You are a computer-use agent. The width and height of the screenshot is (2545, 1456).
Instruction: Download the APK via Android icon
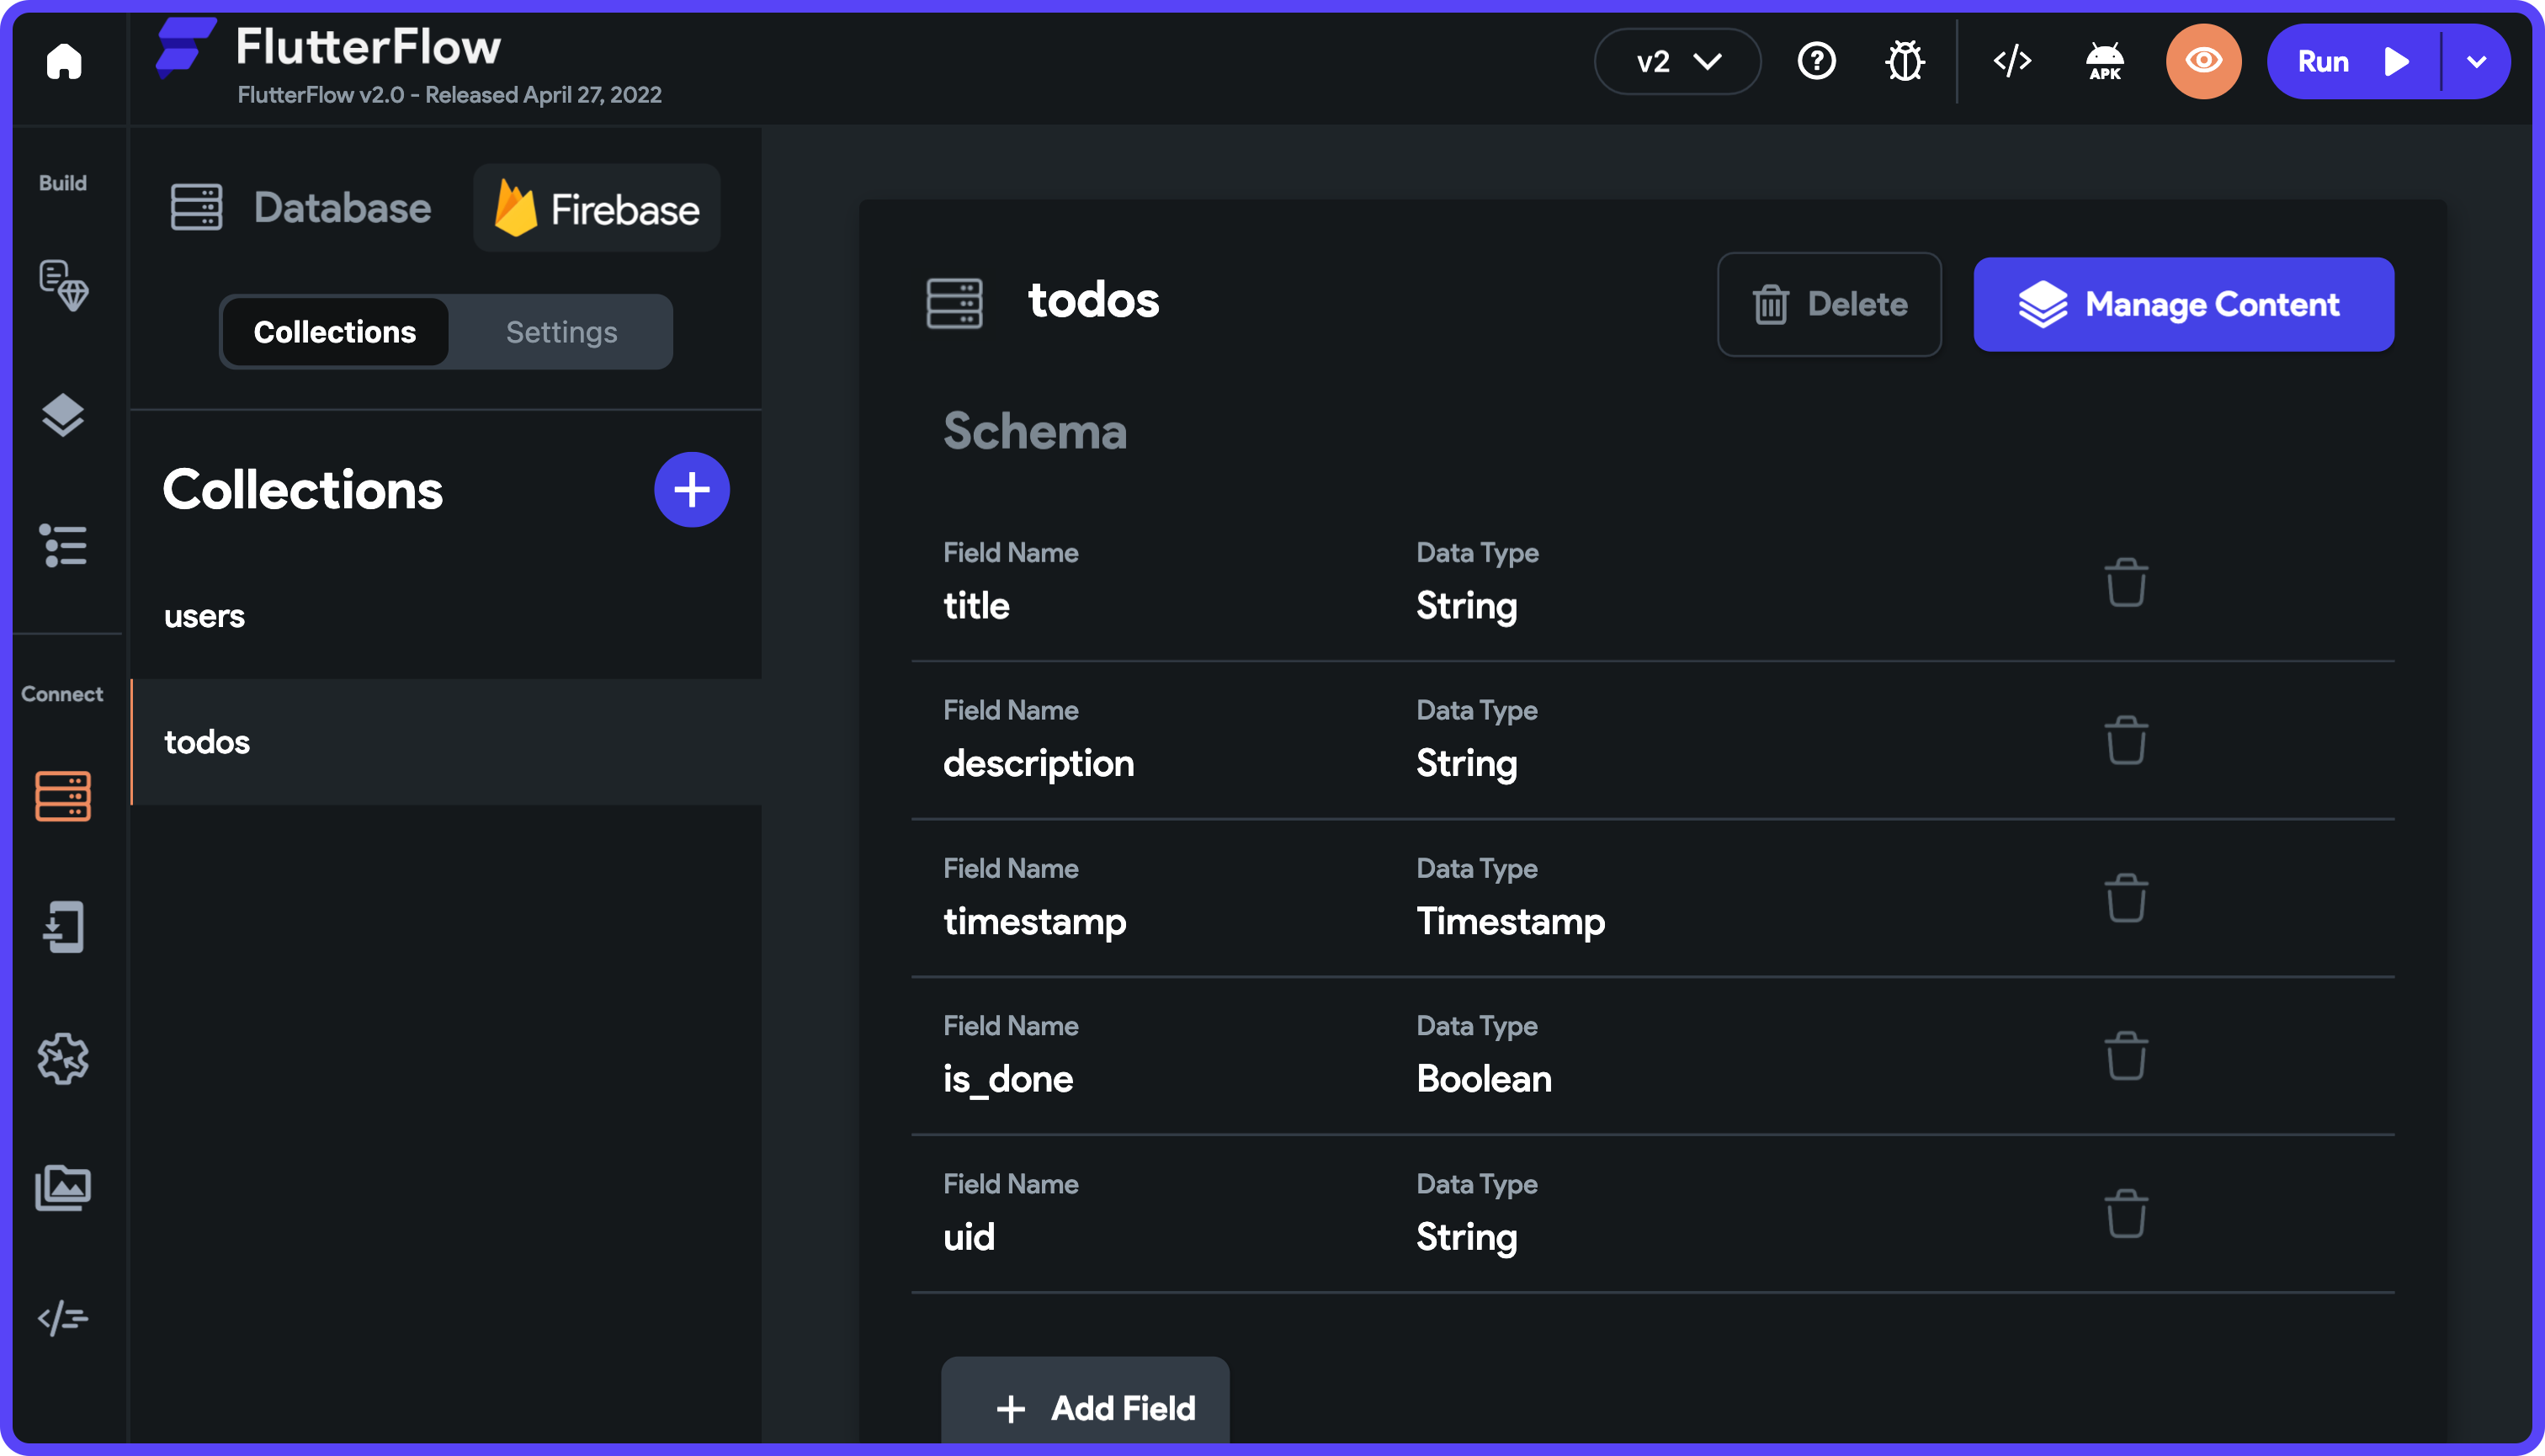click(x=2105, y=61)
